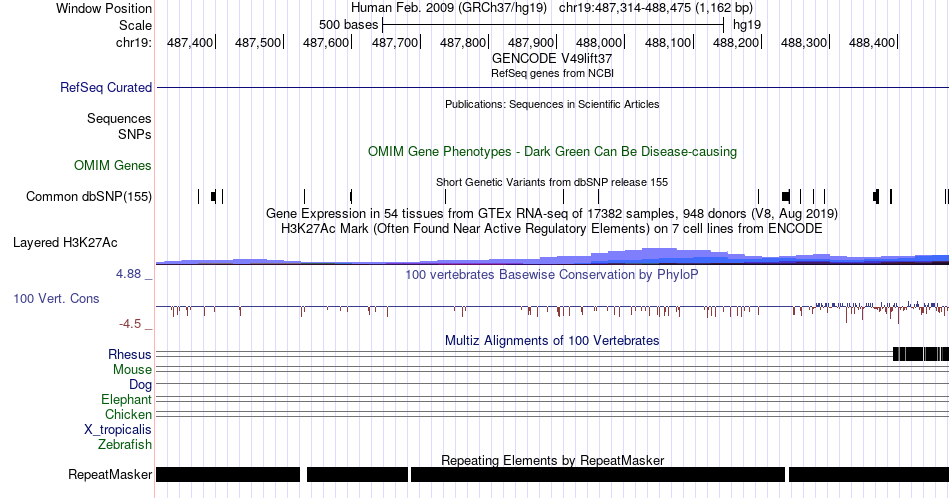Click the hg19 label beside scale bar
The height and width of the screenshot is (498, 950).
coord(747,25)
